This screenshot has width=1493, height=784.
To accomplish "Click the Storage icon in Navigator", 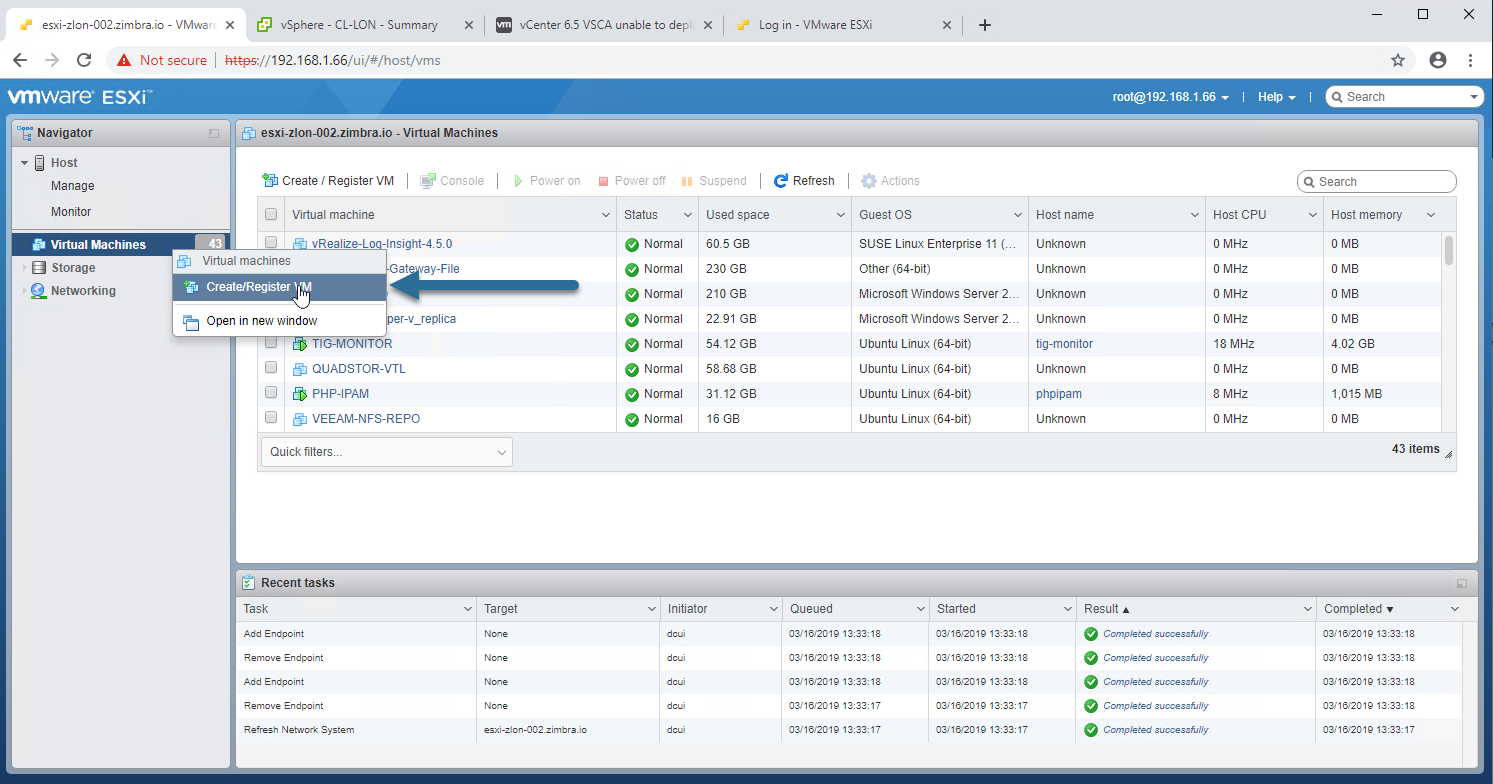I will click(x=39, y=268).
